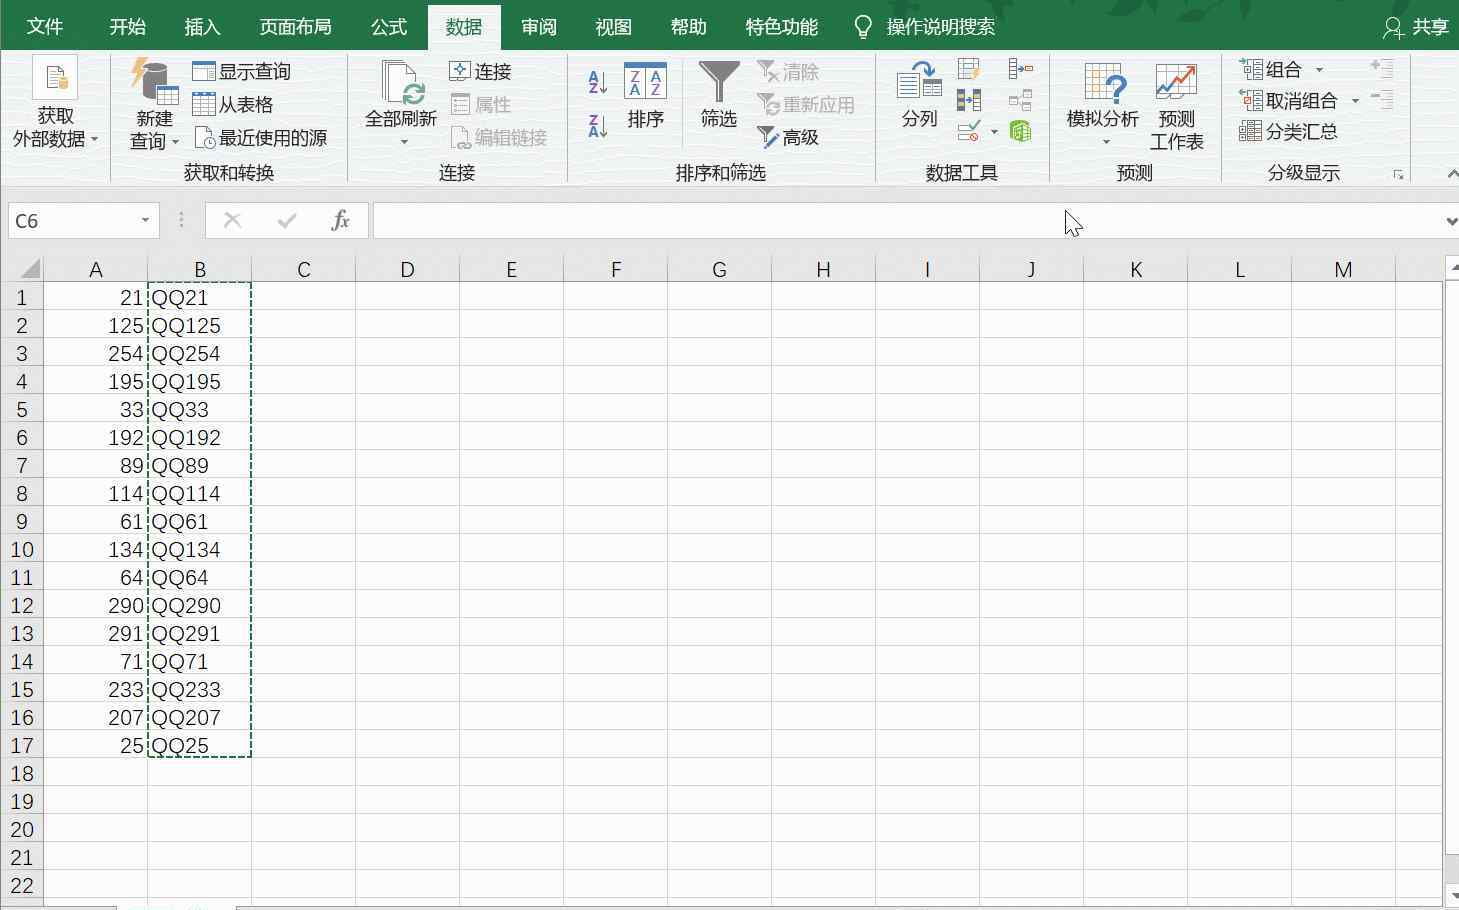
Task: Select cell containing QQ134
Action: (199, 549)
